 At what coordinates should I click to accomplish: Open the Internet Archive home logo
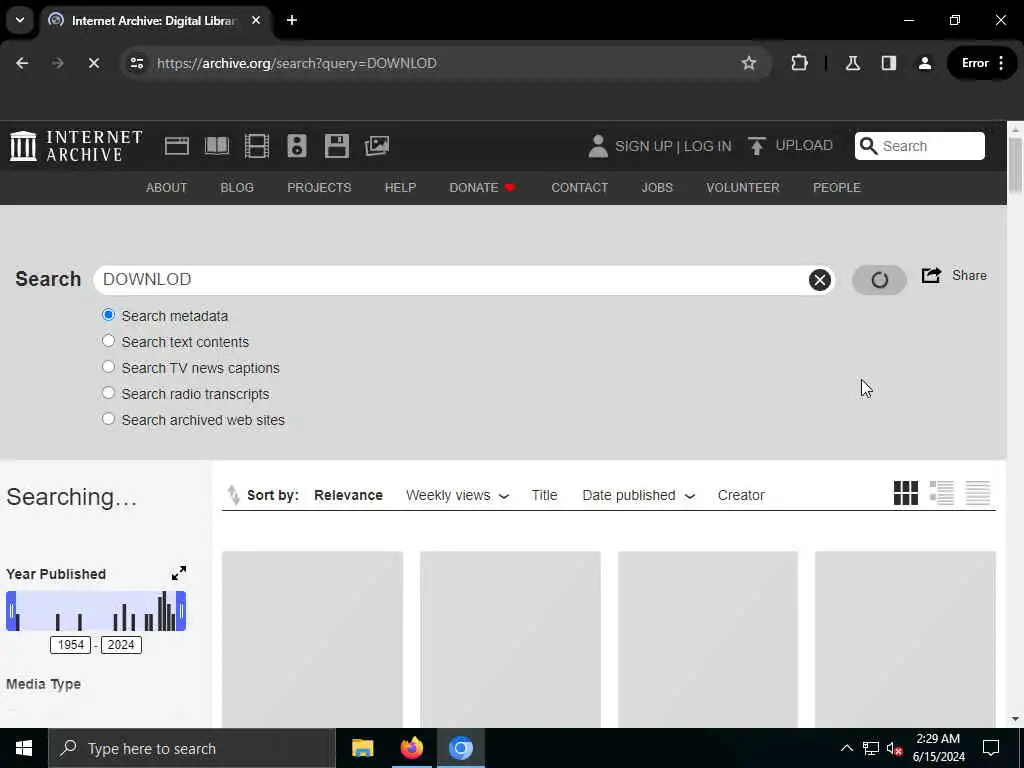[76, 146]
